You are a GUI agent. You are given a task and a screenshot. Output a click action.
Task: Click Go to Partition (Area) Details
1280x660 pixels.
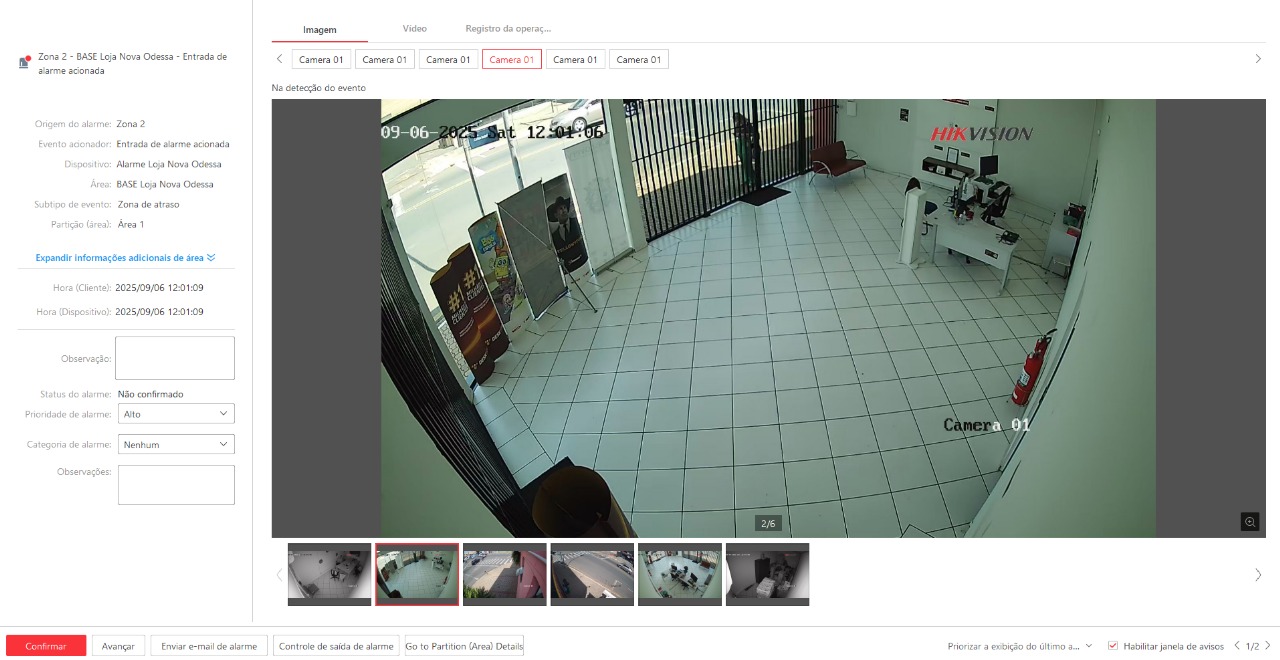tap(463, 646)
